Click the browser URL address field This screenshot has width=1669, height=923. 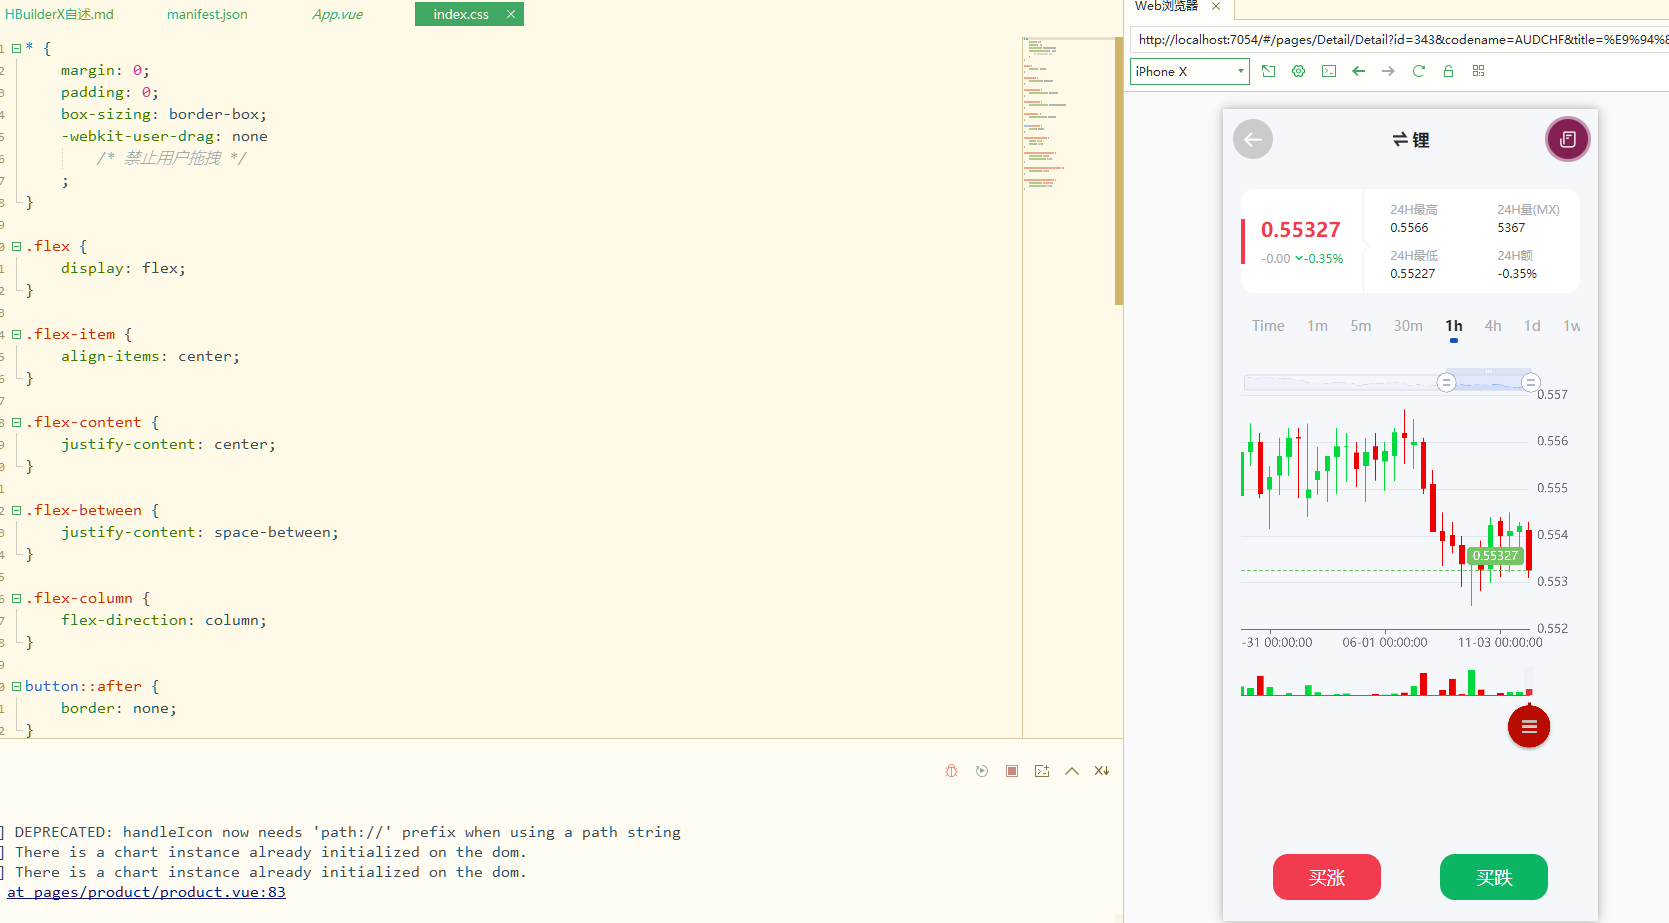(1400, 40)
